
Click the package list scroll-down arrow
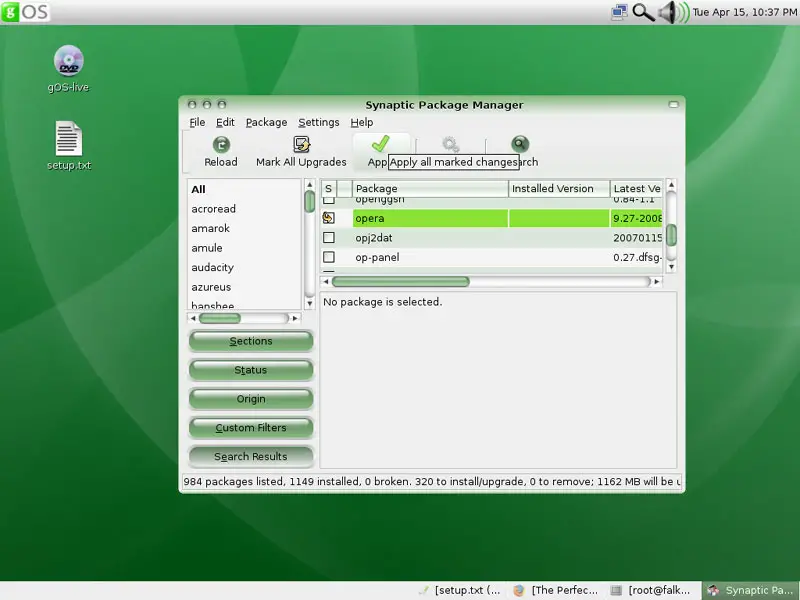click(671, 267)
